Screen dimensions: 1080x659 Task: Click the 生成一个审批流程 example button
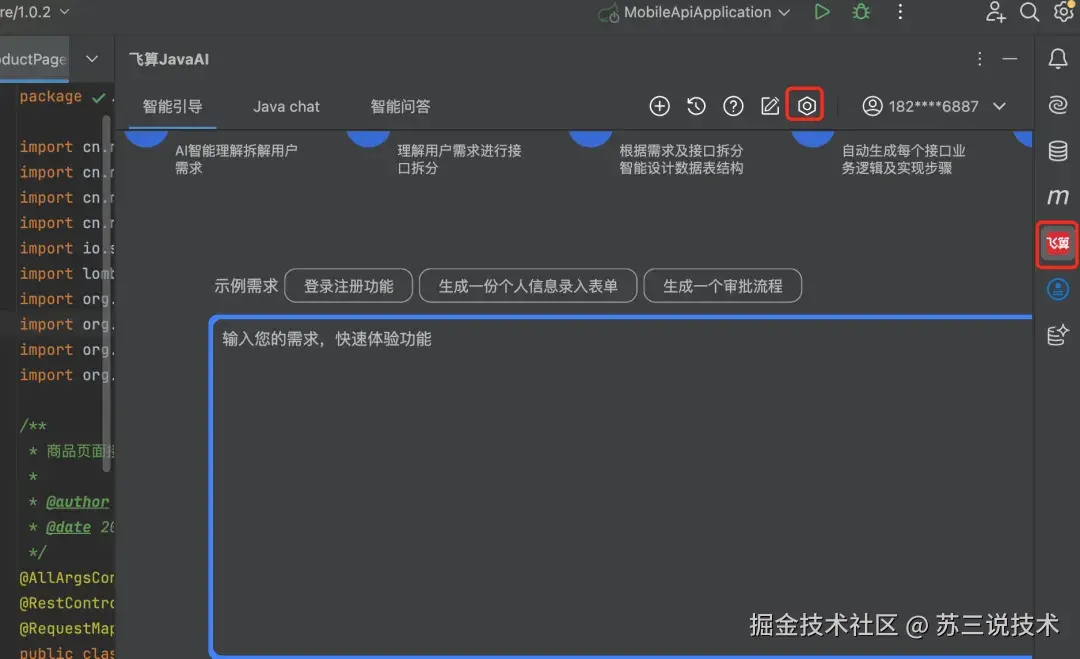[723, 286]
